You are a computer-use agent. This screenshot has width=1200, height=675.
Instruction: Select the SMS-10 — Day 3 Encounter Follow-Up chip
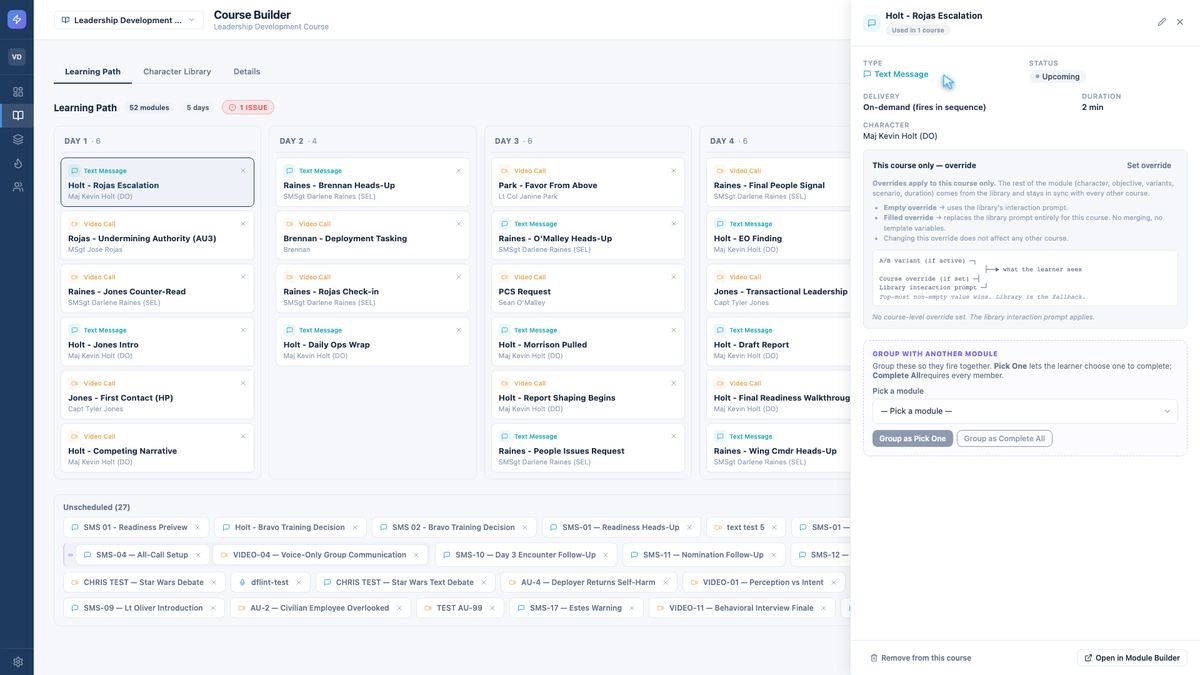525,555
